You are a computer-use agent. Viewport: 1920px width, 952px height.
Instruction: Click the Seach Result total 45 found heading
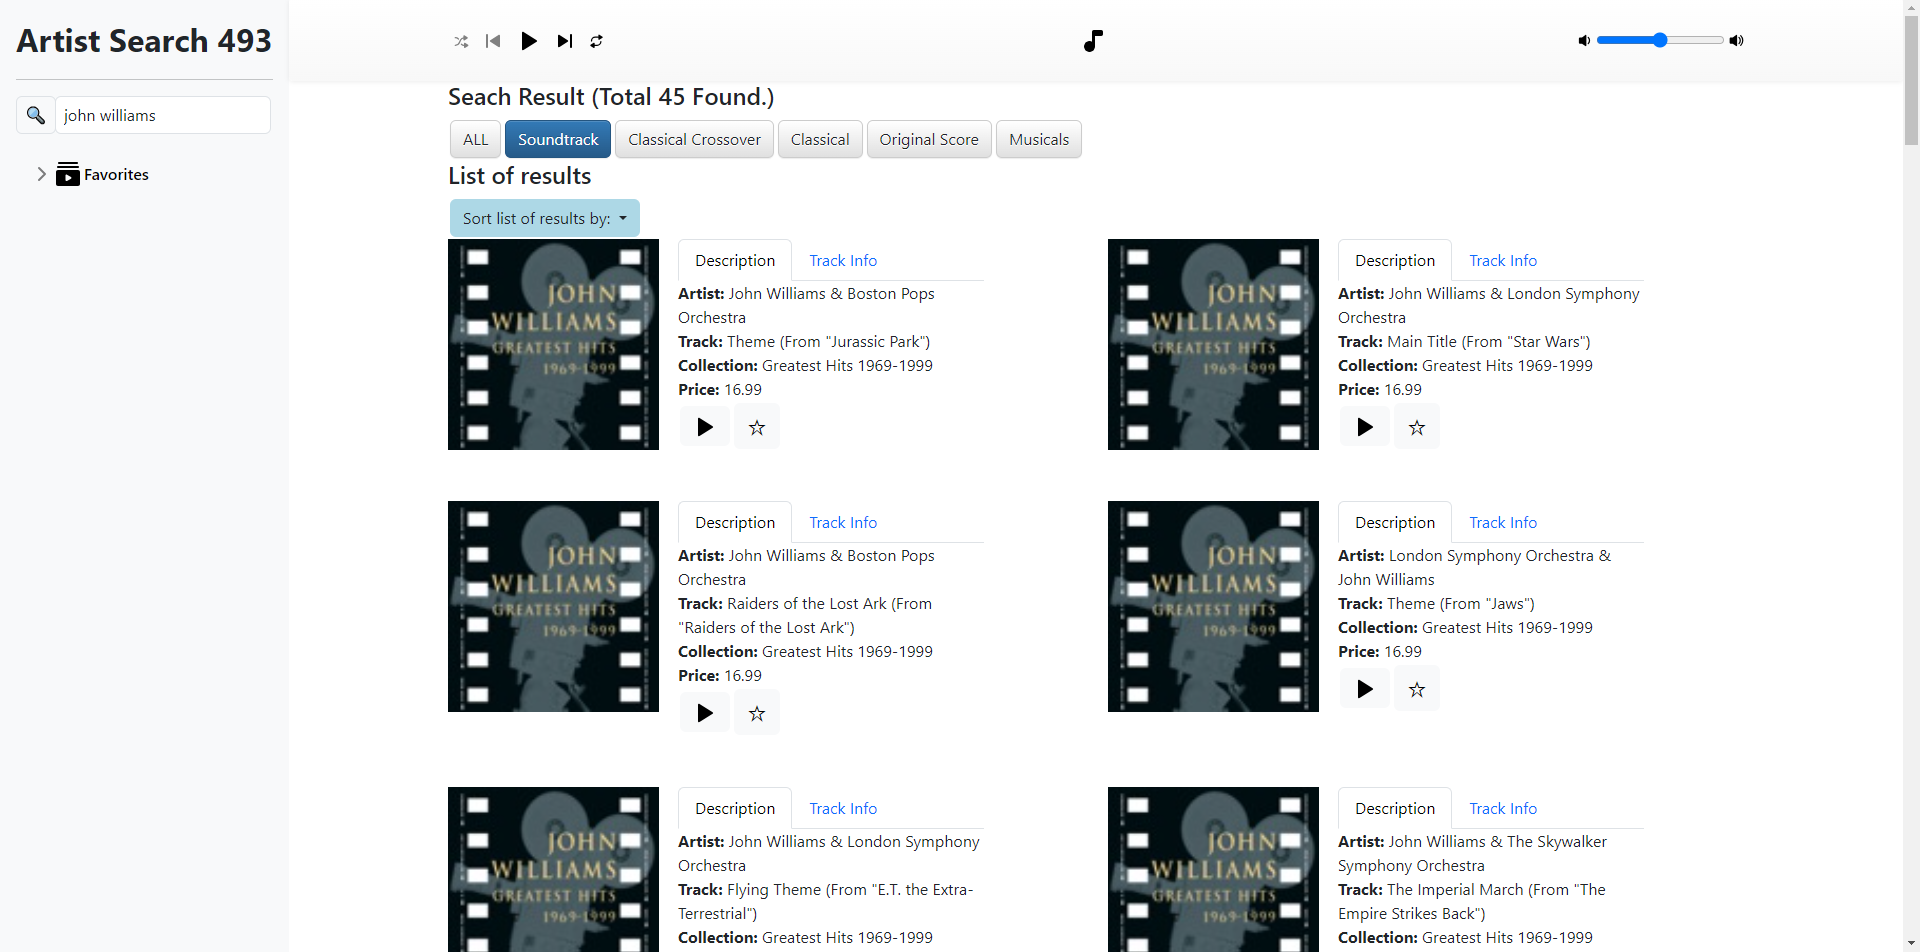point(611,97)
